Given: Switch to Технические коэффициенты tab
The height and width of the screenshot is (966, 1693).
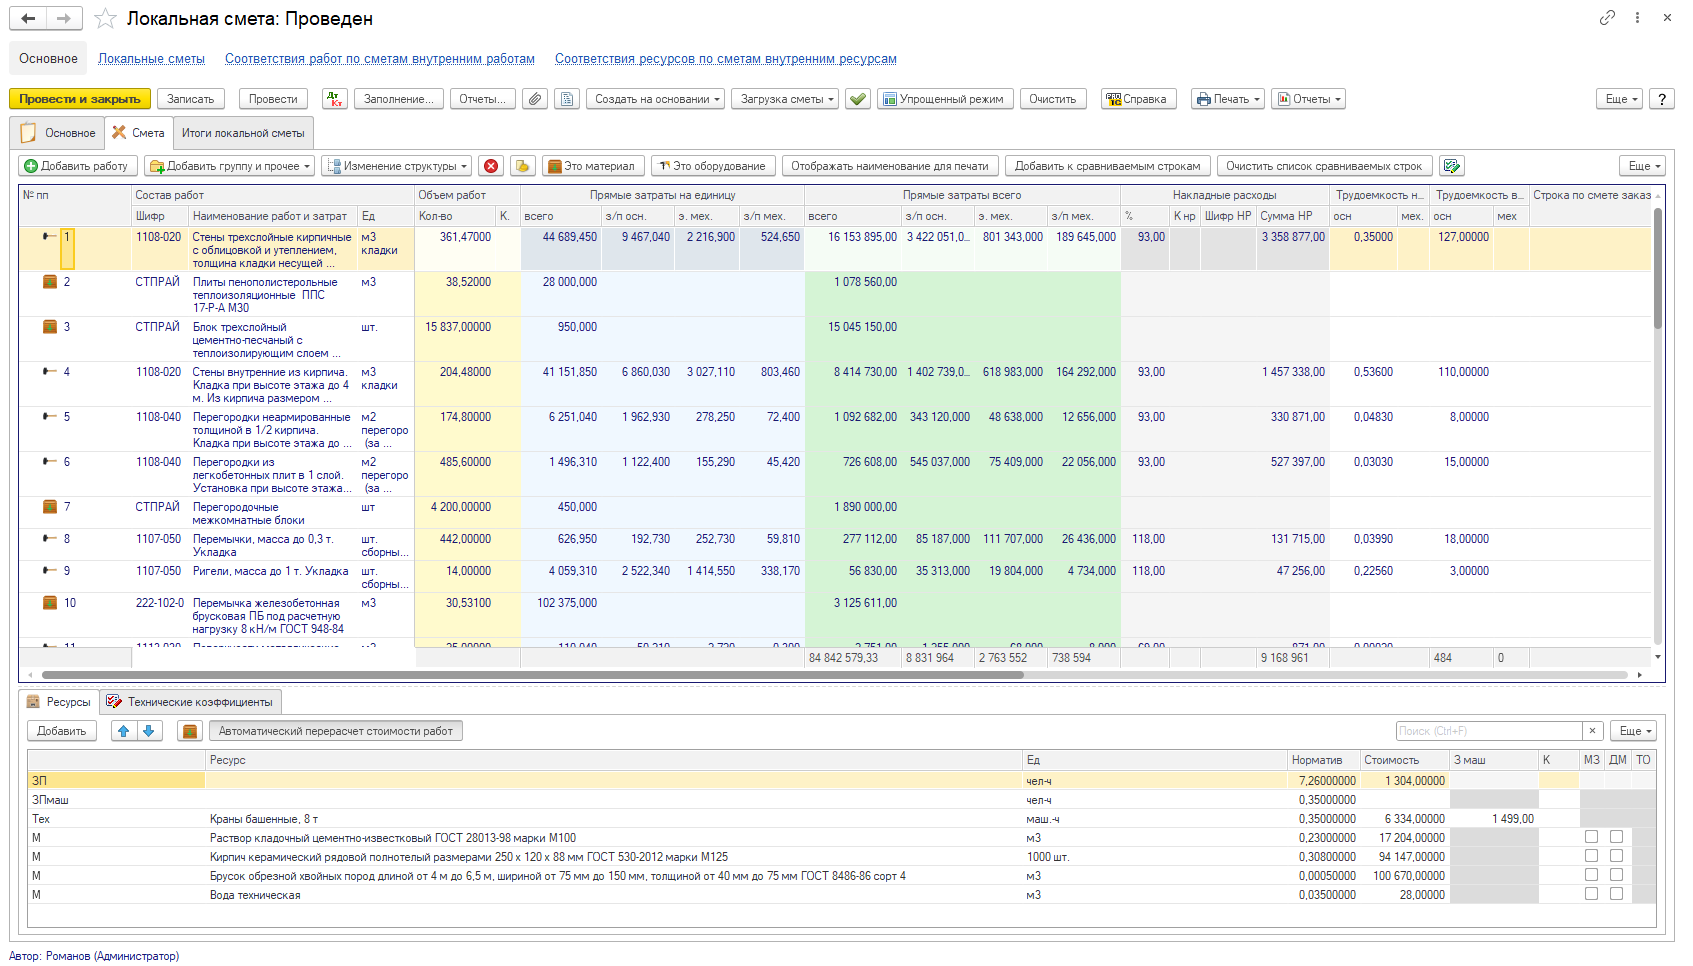Looking at the screenshot, I should pos(190,702).
